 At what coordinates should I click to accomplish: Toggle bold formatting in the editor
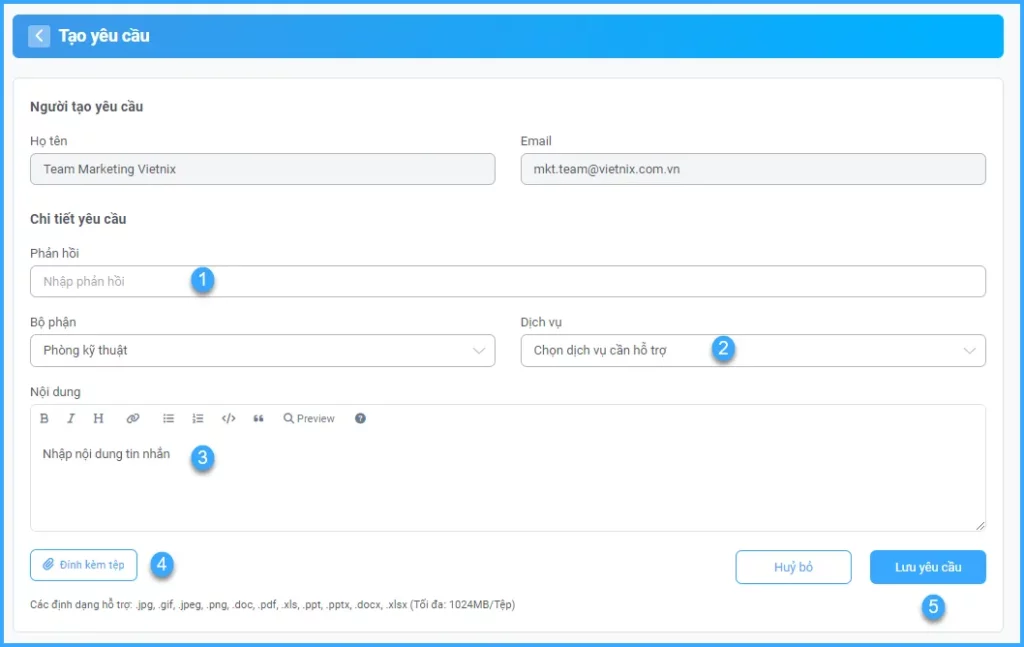point(44,419)
